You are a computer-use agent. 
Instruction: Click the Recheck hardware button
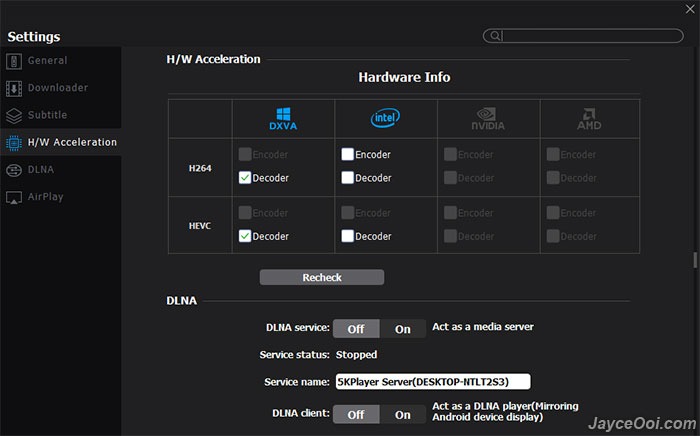tap(322, 277)
